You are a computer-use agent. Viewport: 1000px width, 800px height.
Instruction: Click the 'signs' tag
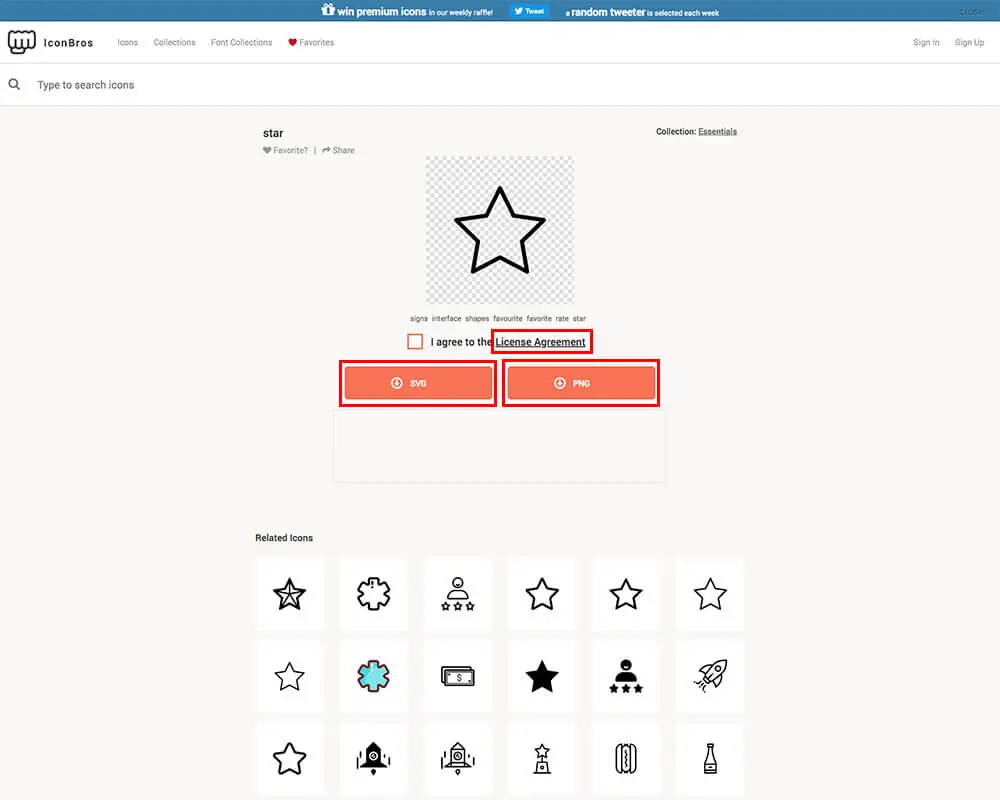coord(419,318)
